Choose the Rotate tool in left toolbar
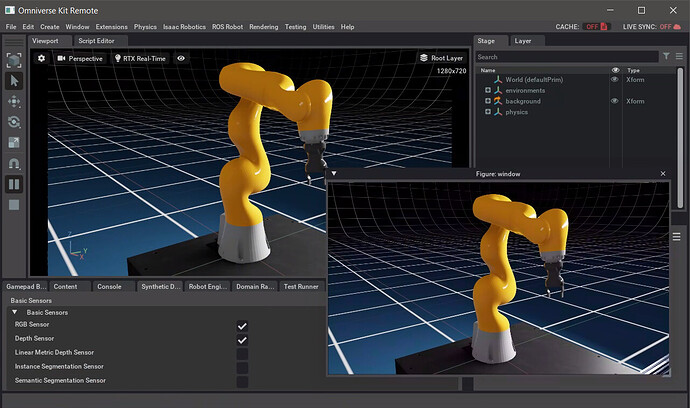This screenshot has width=690, height=408. (14, 122)
